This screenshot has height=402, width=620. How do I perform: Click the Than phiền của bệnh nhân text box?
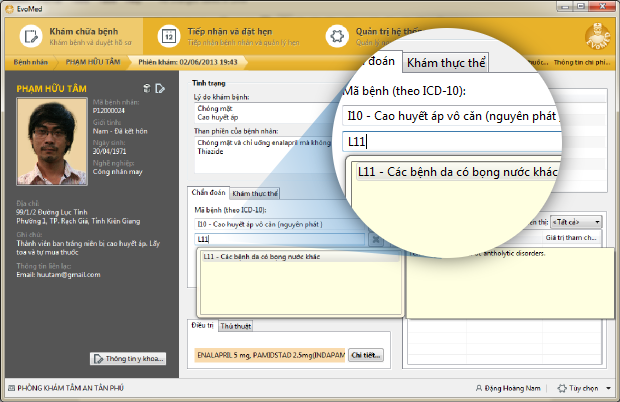tap(263, 155)
